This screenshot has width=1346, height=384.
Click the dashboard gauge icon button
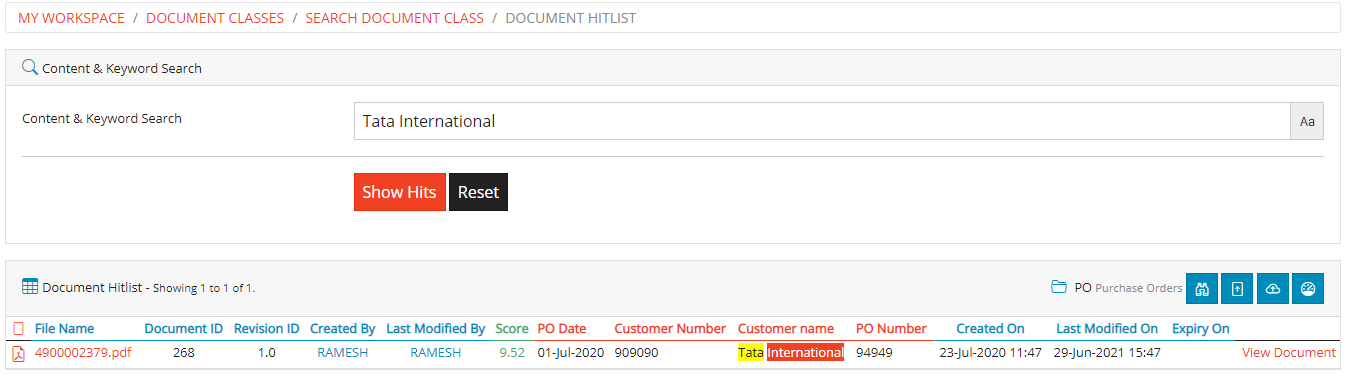click(1308, 288)
